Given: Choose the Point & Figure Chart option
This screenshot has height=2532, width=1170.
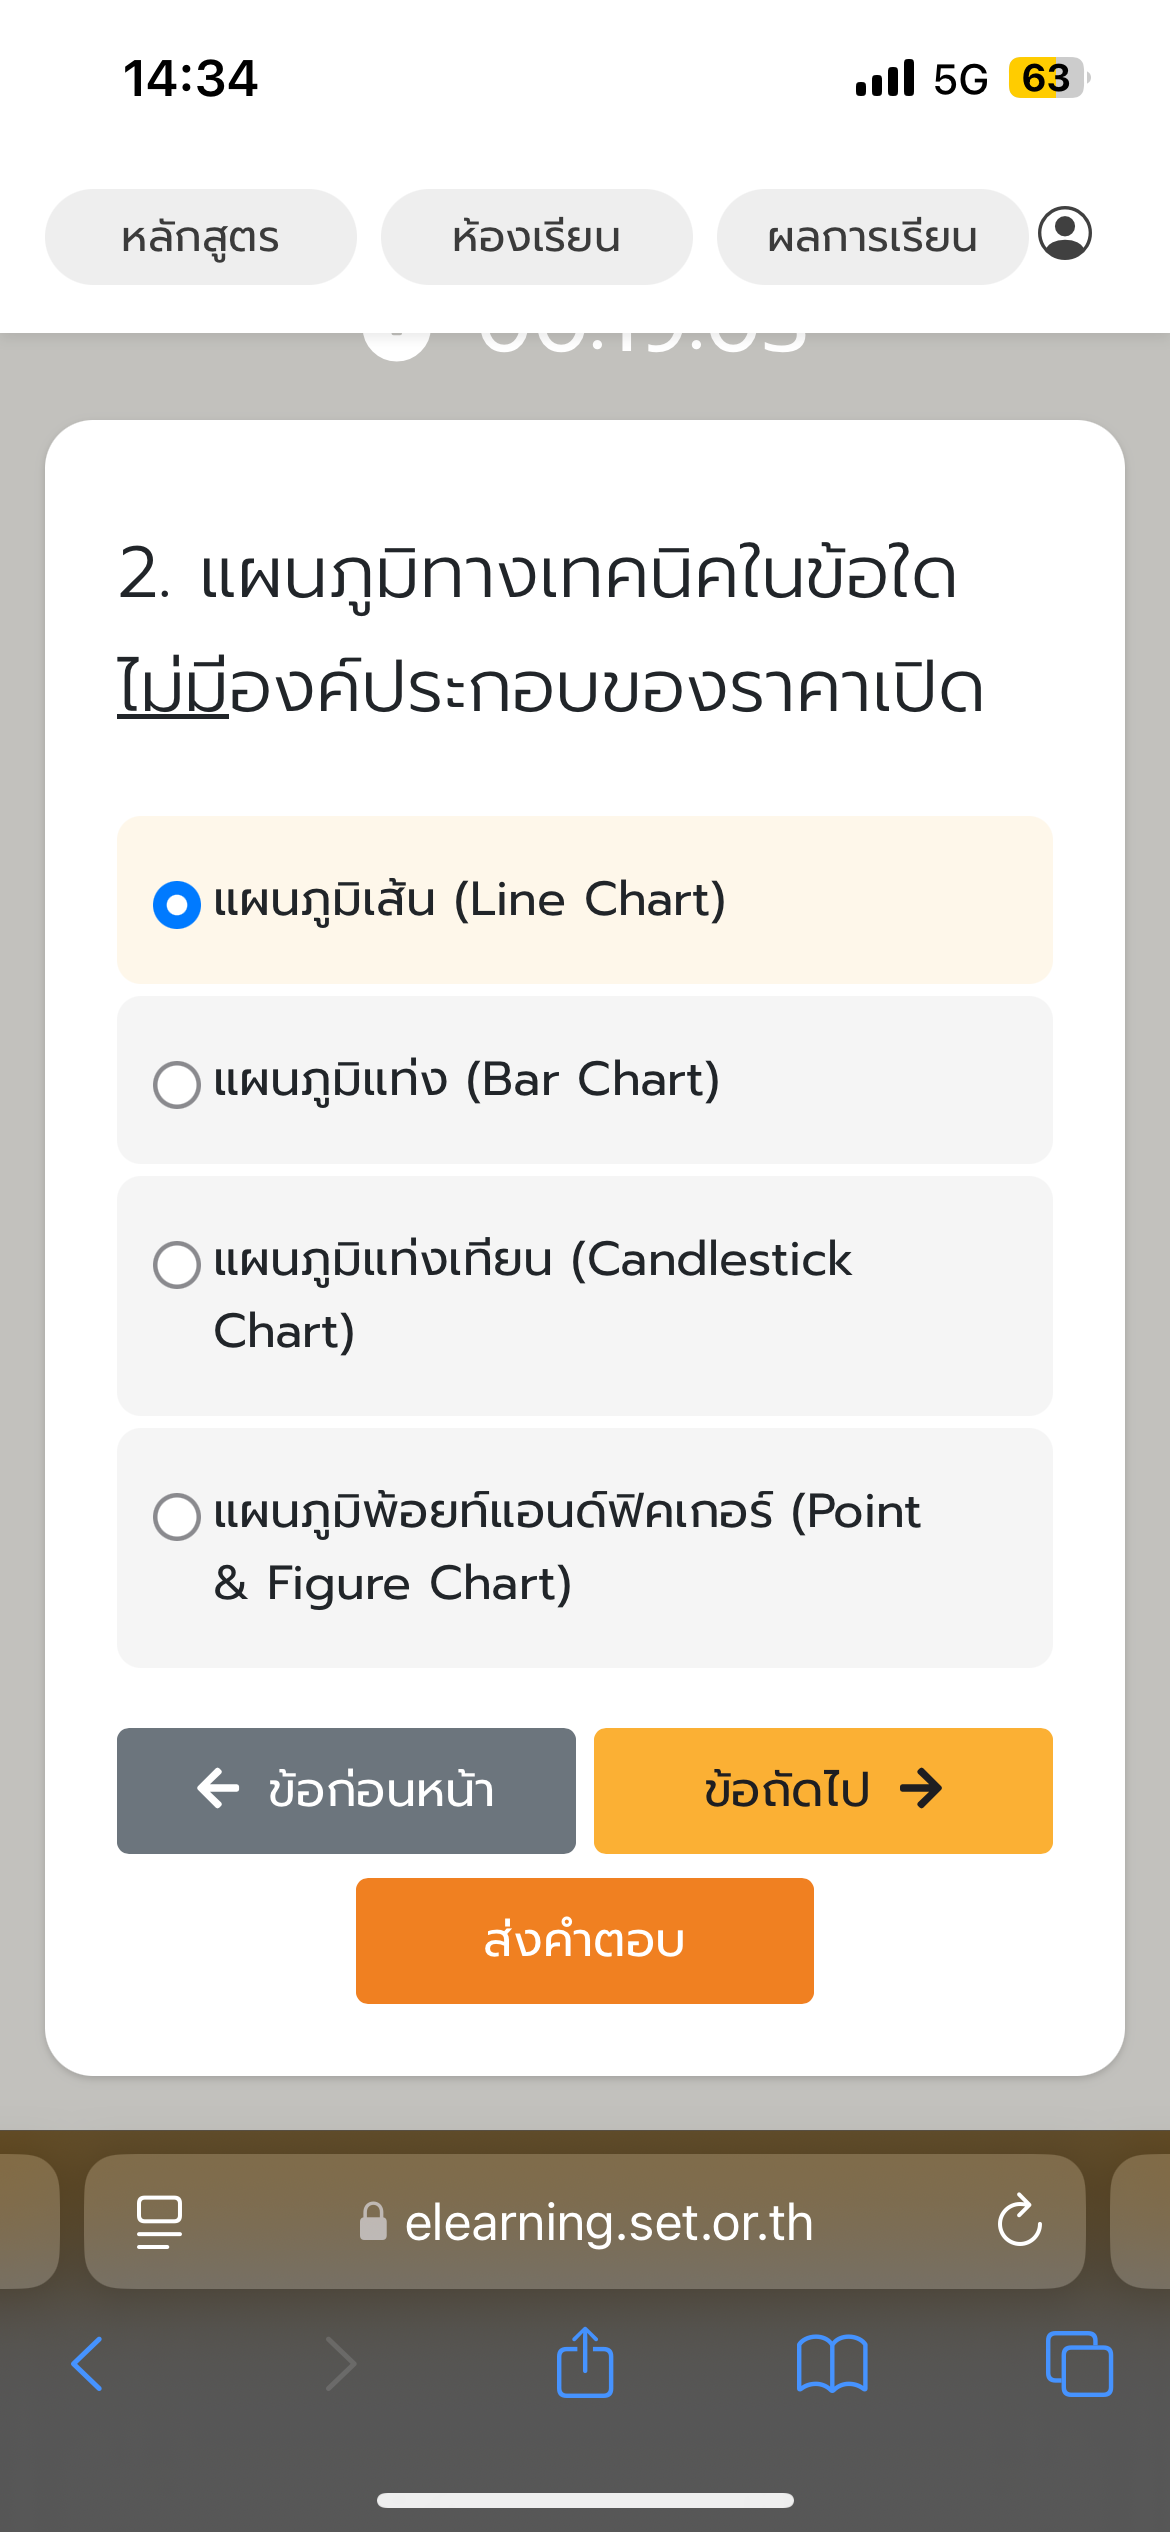Looking at the screenshot, I should point(177,1516).
